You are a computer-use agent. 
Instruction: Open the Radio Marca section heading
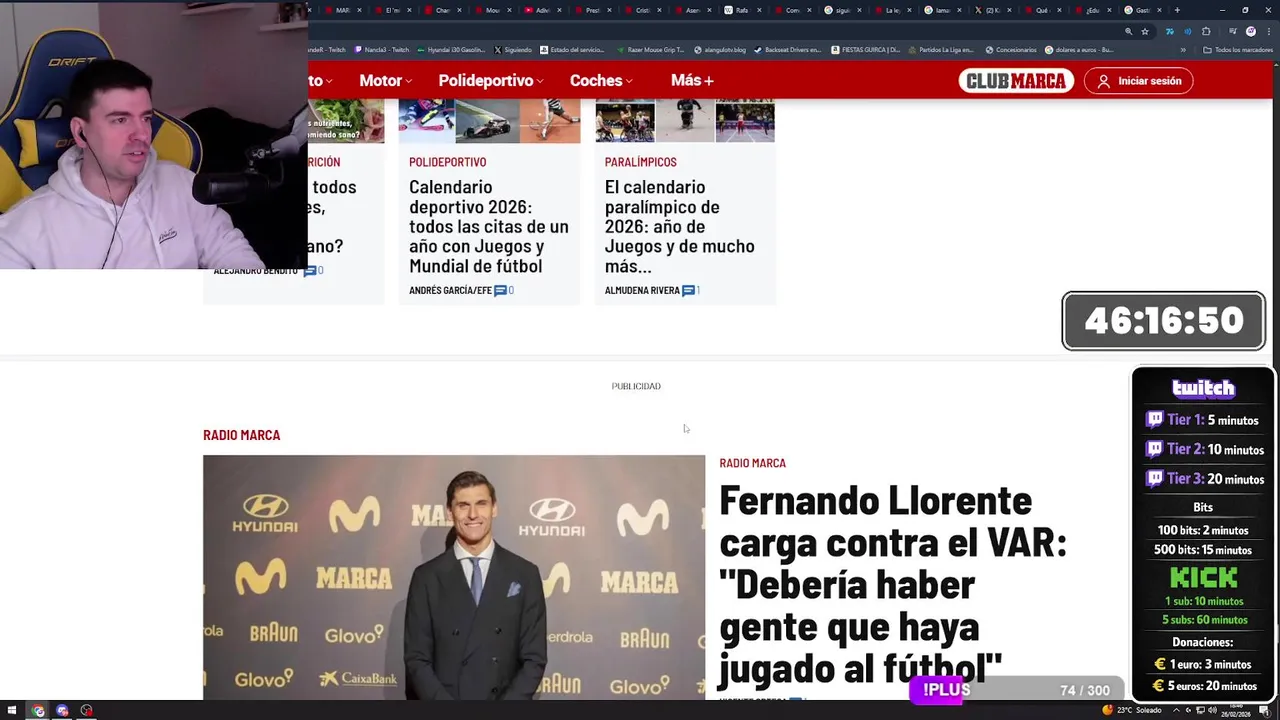[x=241, y=435]
